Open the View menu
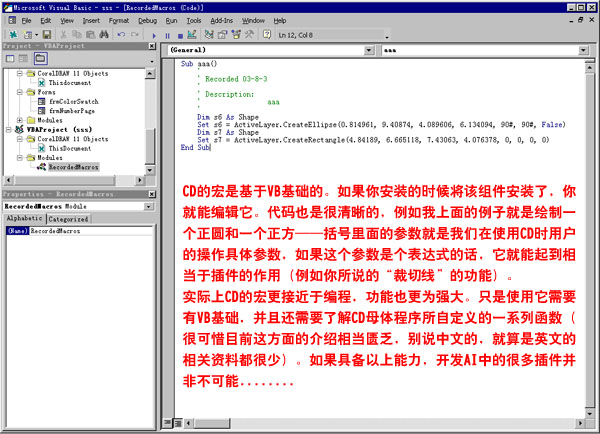 point(67,21)
